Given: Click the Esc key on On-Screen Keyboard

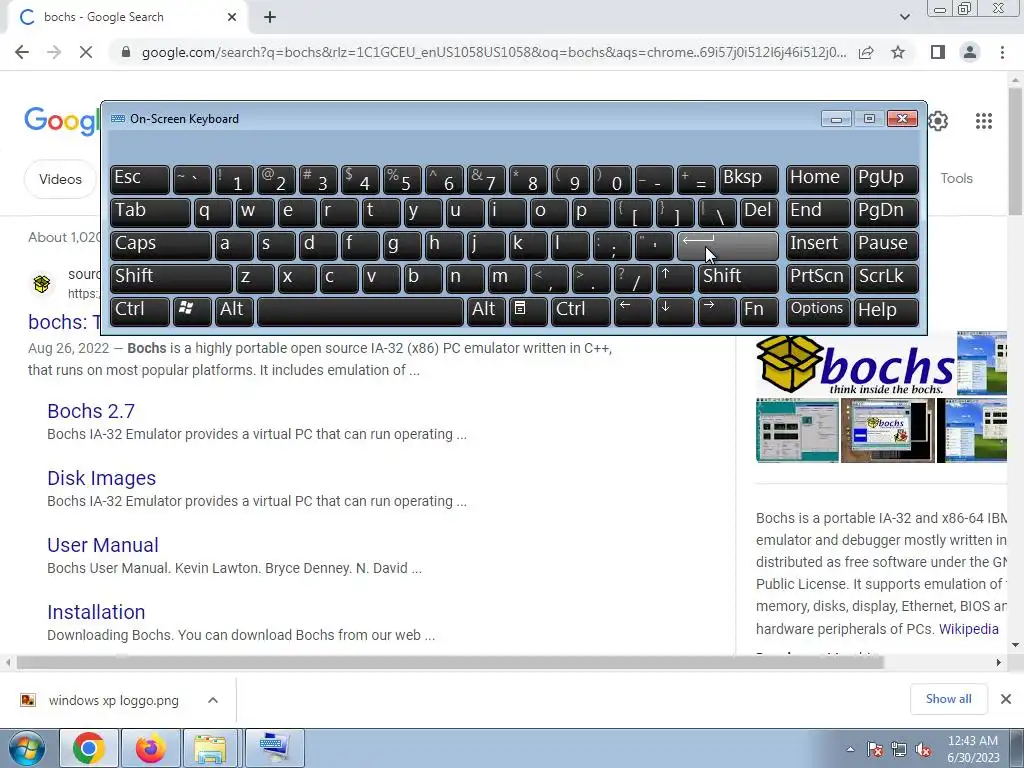Looking at the screenshot, I should tap(140, 180).
